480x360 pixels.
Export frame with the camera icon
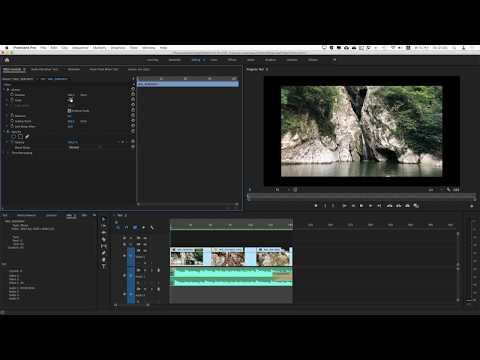(407, 206)
